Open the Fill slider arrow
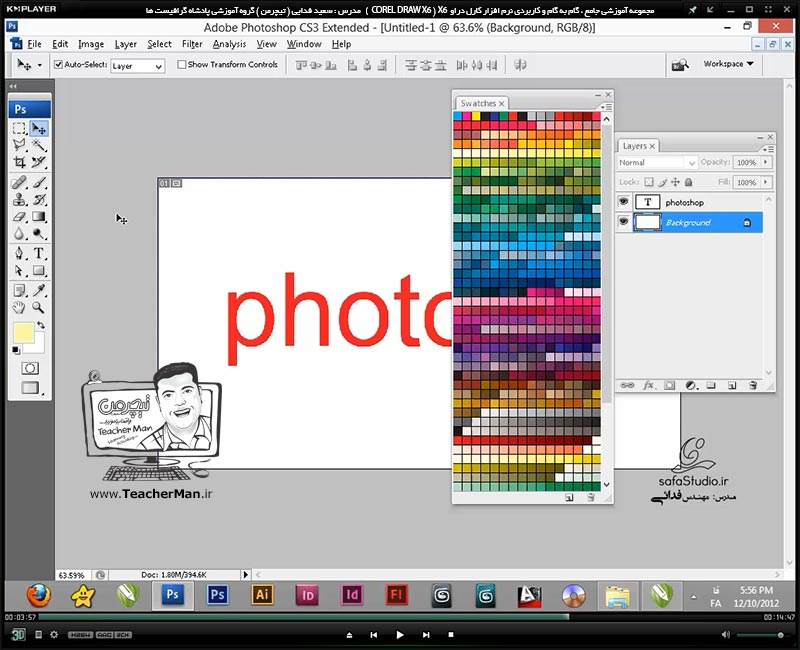The width and height of the screenshot is (800, 650). coord(765,182)
